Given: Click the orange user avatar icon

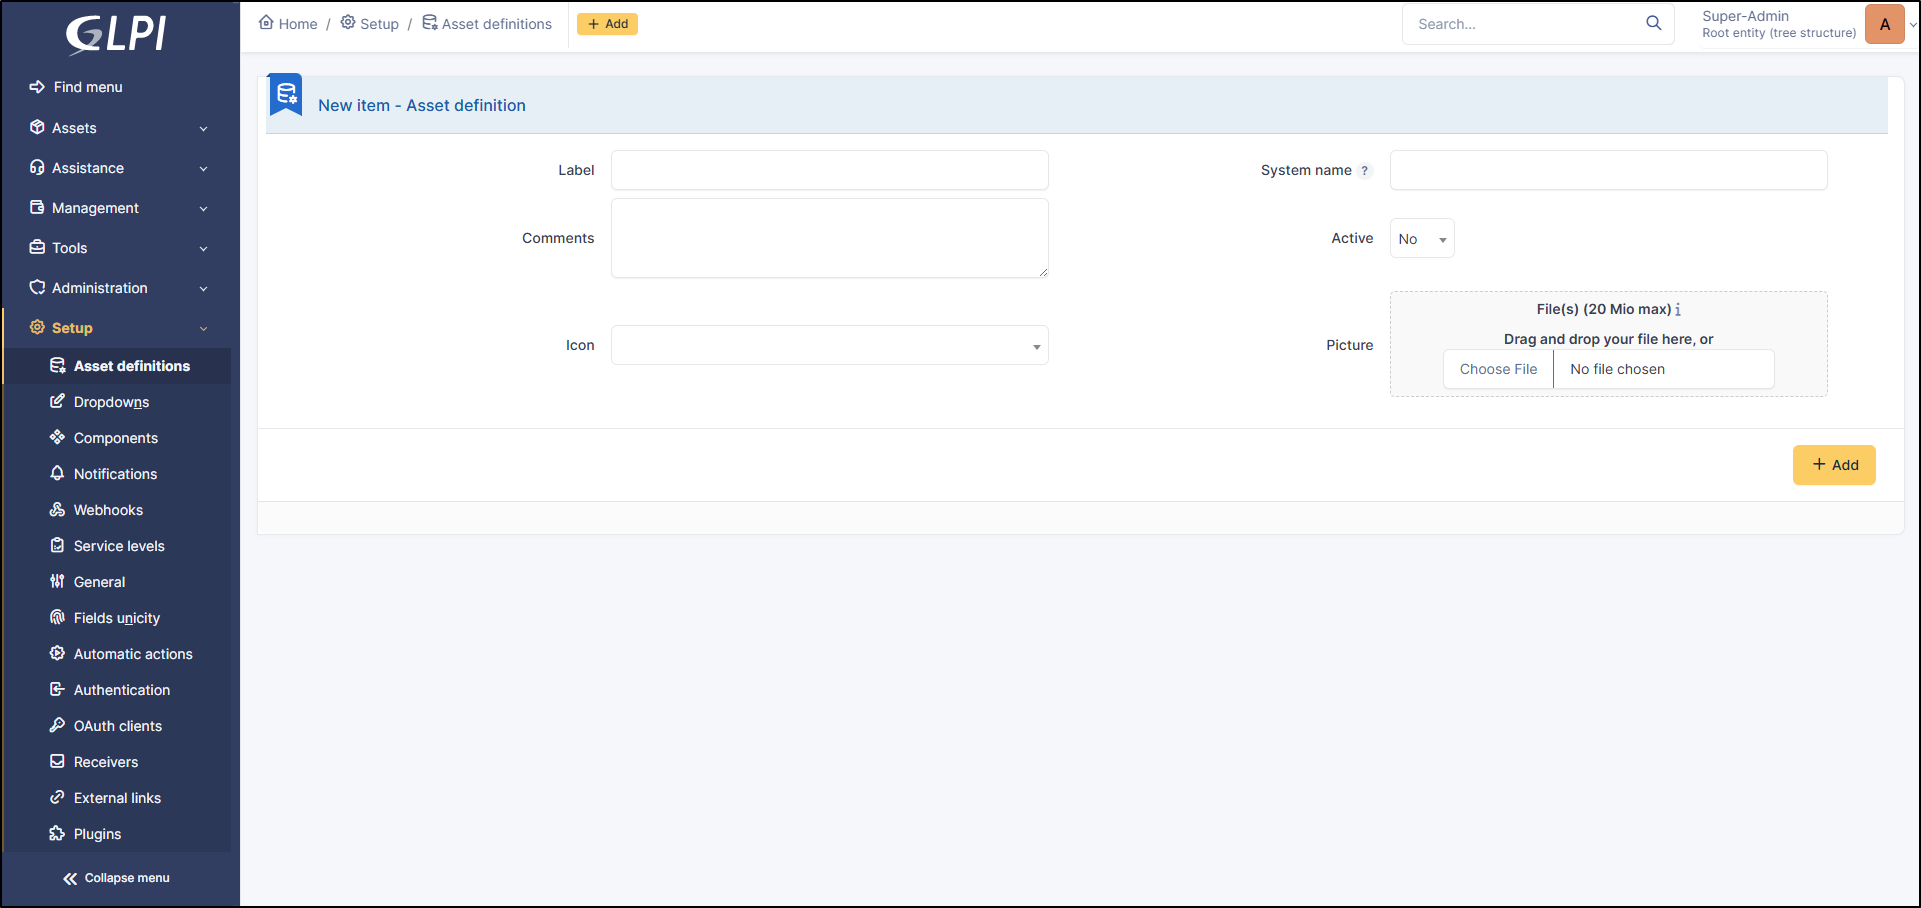Looking at the screenshot, I should point(1884,24).
